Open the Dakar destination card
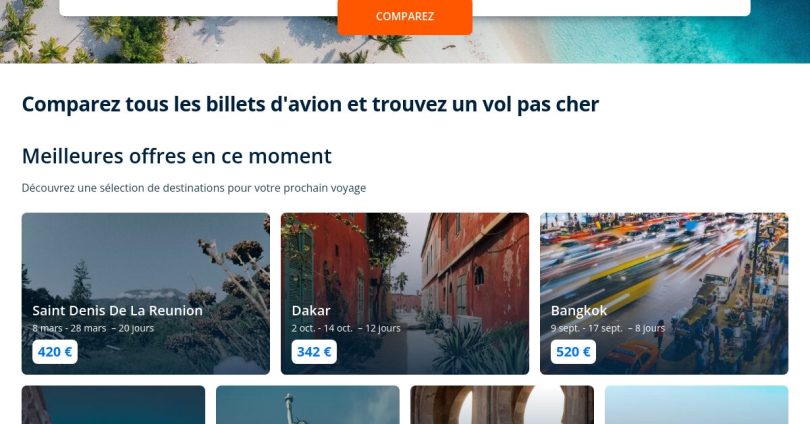 click(404, 293)
